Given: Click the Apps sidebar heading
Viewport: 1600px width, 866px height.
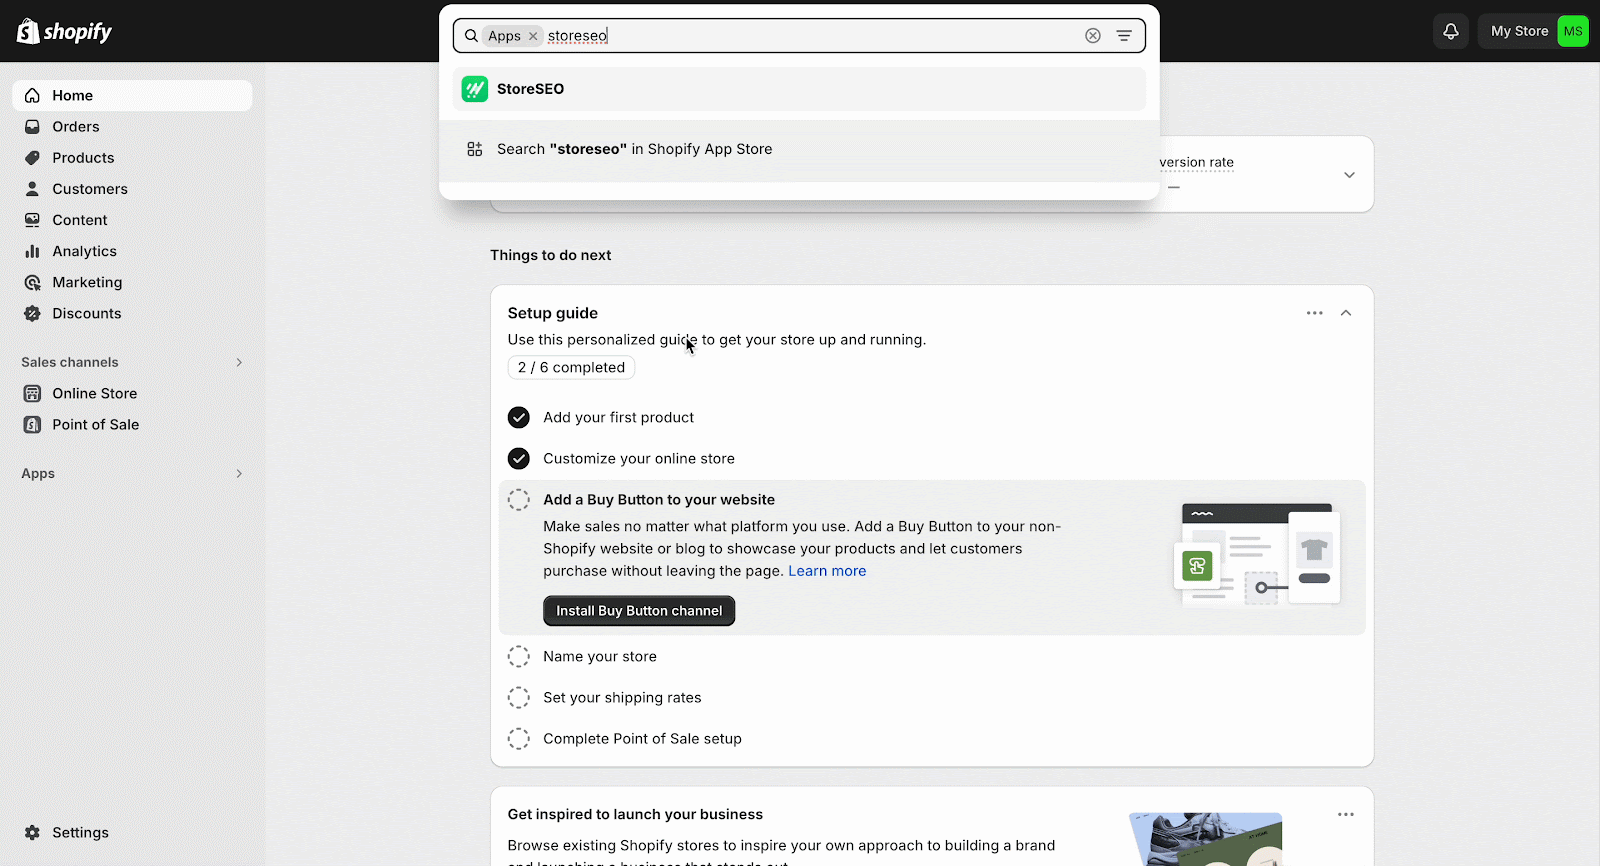Looking at the screenshot, I should tap(38, 474).
